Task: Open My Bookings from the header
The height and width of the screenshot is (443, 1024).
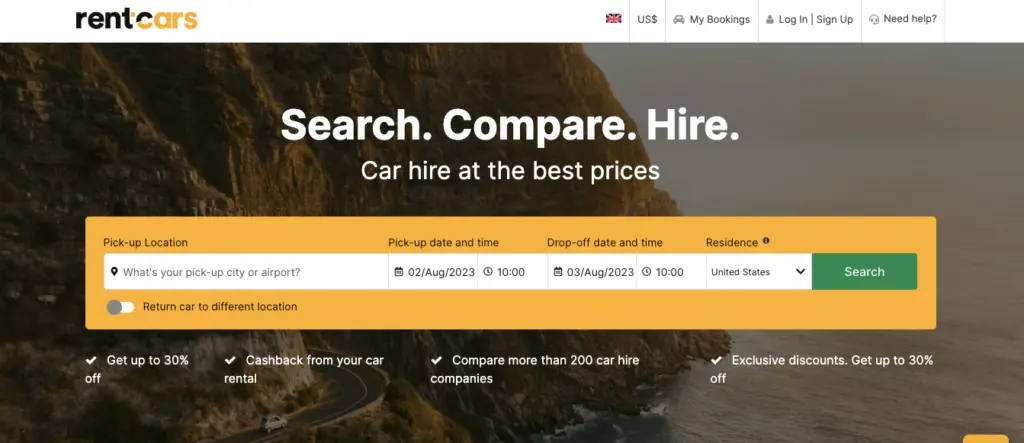Action: pyautogui.click(x=712, y=20)
